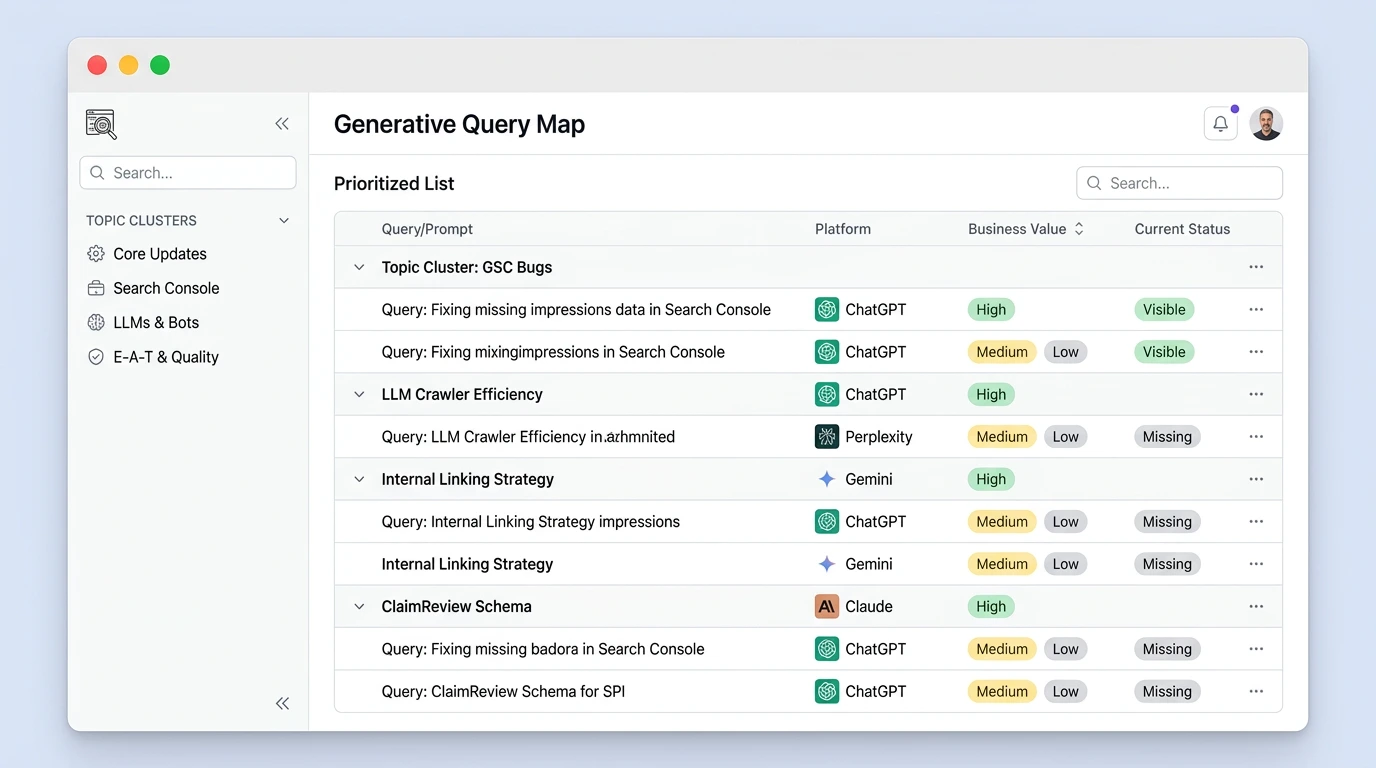Collapse the Topic Cluster: GSC Bugs group
Screen dimensions: 1376x768
pyautogui.click(x=358, y=267)
